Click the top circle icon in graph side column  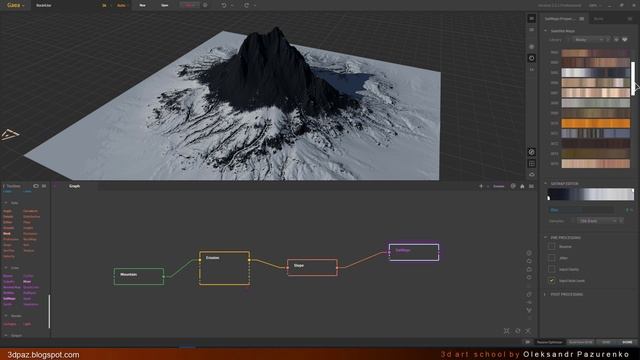tap(529, 253)
